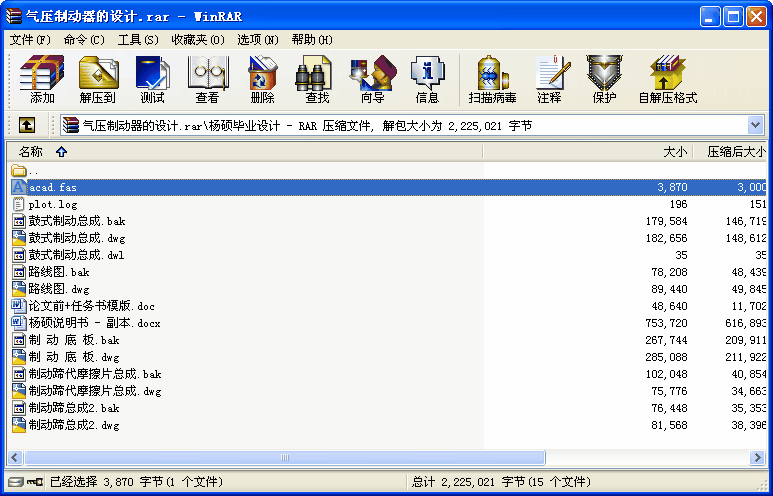Open the 收藏夹(O) menu
This screenshot has width=773, height=496.
tap(197, 39)
